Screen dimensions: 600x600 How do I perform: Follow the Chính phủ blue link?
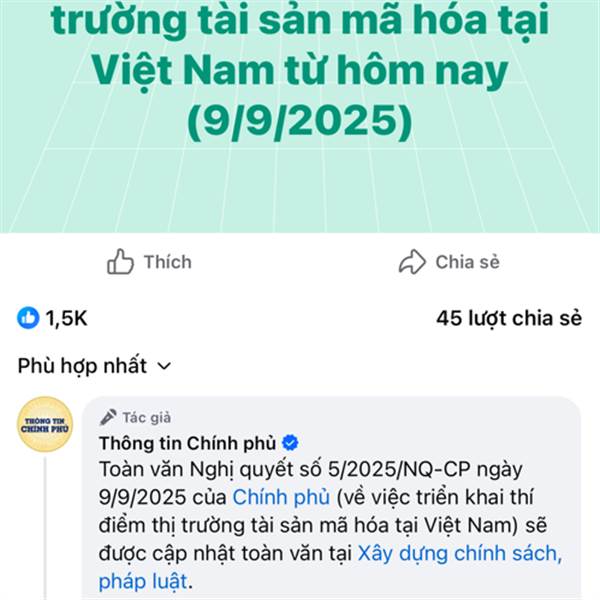(x=281, y=497)
